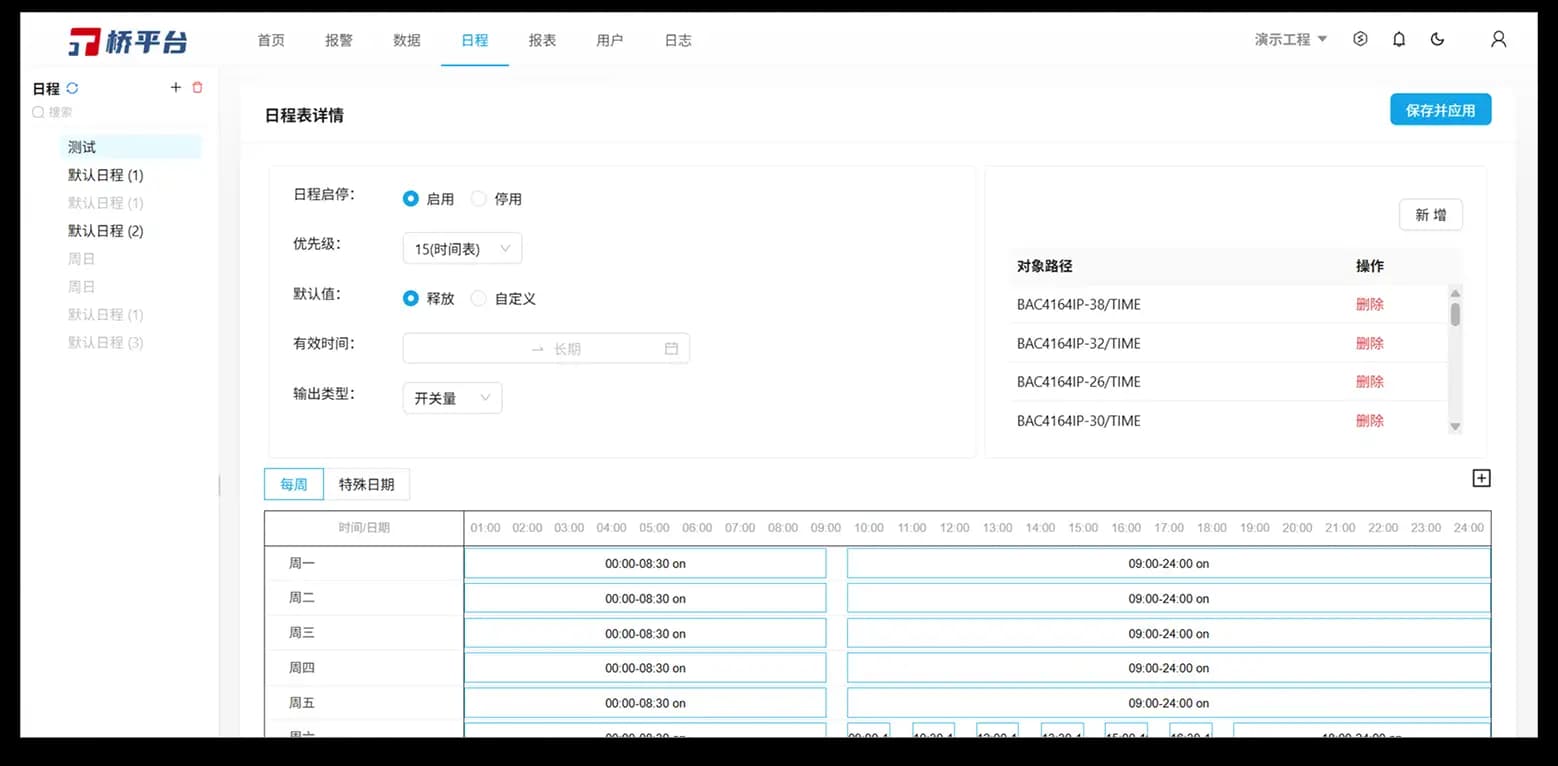Screen dimensions: 1558x766
Task: Delete the BAC4164IP-38/TIME row
Action: pos(1370,304)
